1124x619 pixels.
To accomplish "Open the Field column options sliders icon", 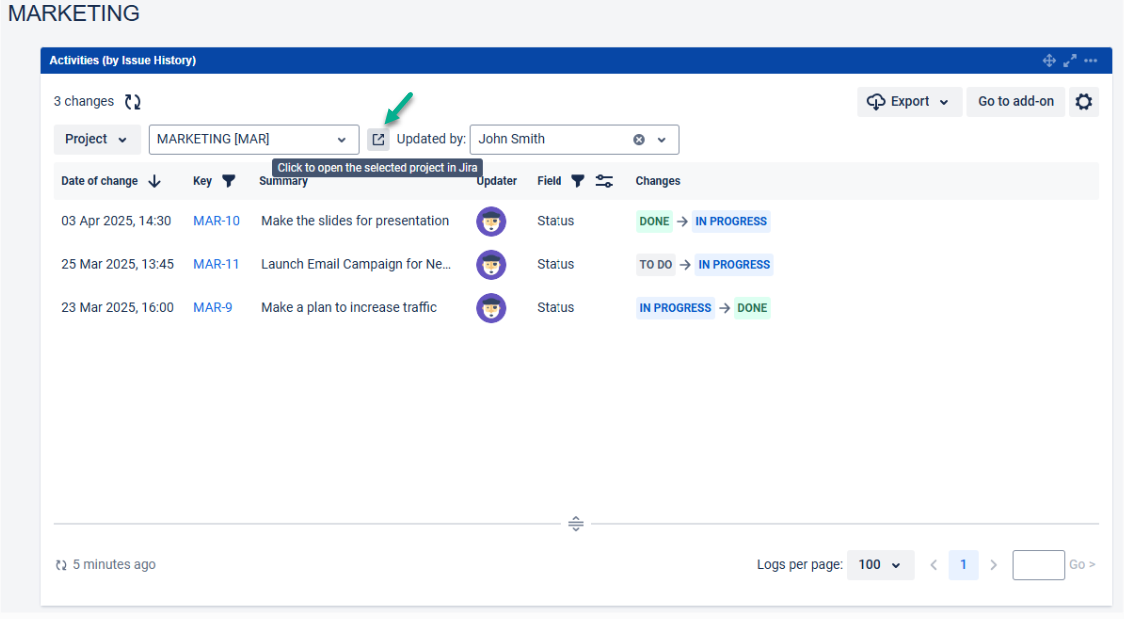I will tap(604, 181).
